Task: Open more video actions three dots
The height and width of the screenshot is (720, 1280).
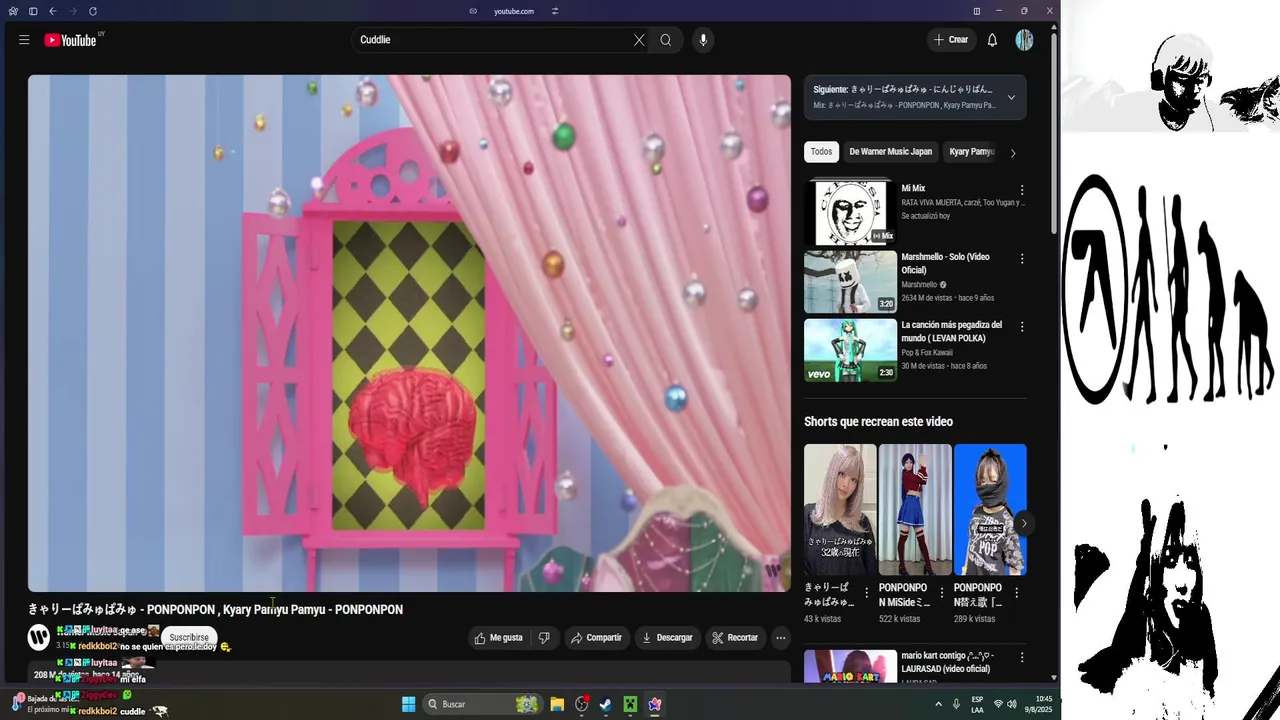Action: tap(781, 638)
